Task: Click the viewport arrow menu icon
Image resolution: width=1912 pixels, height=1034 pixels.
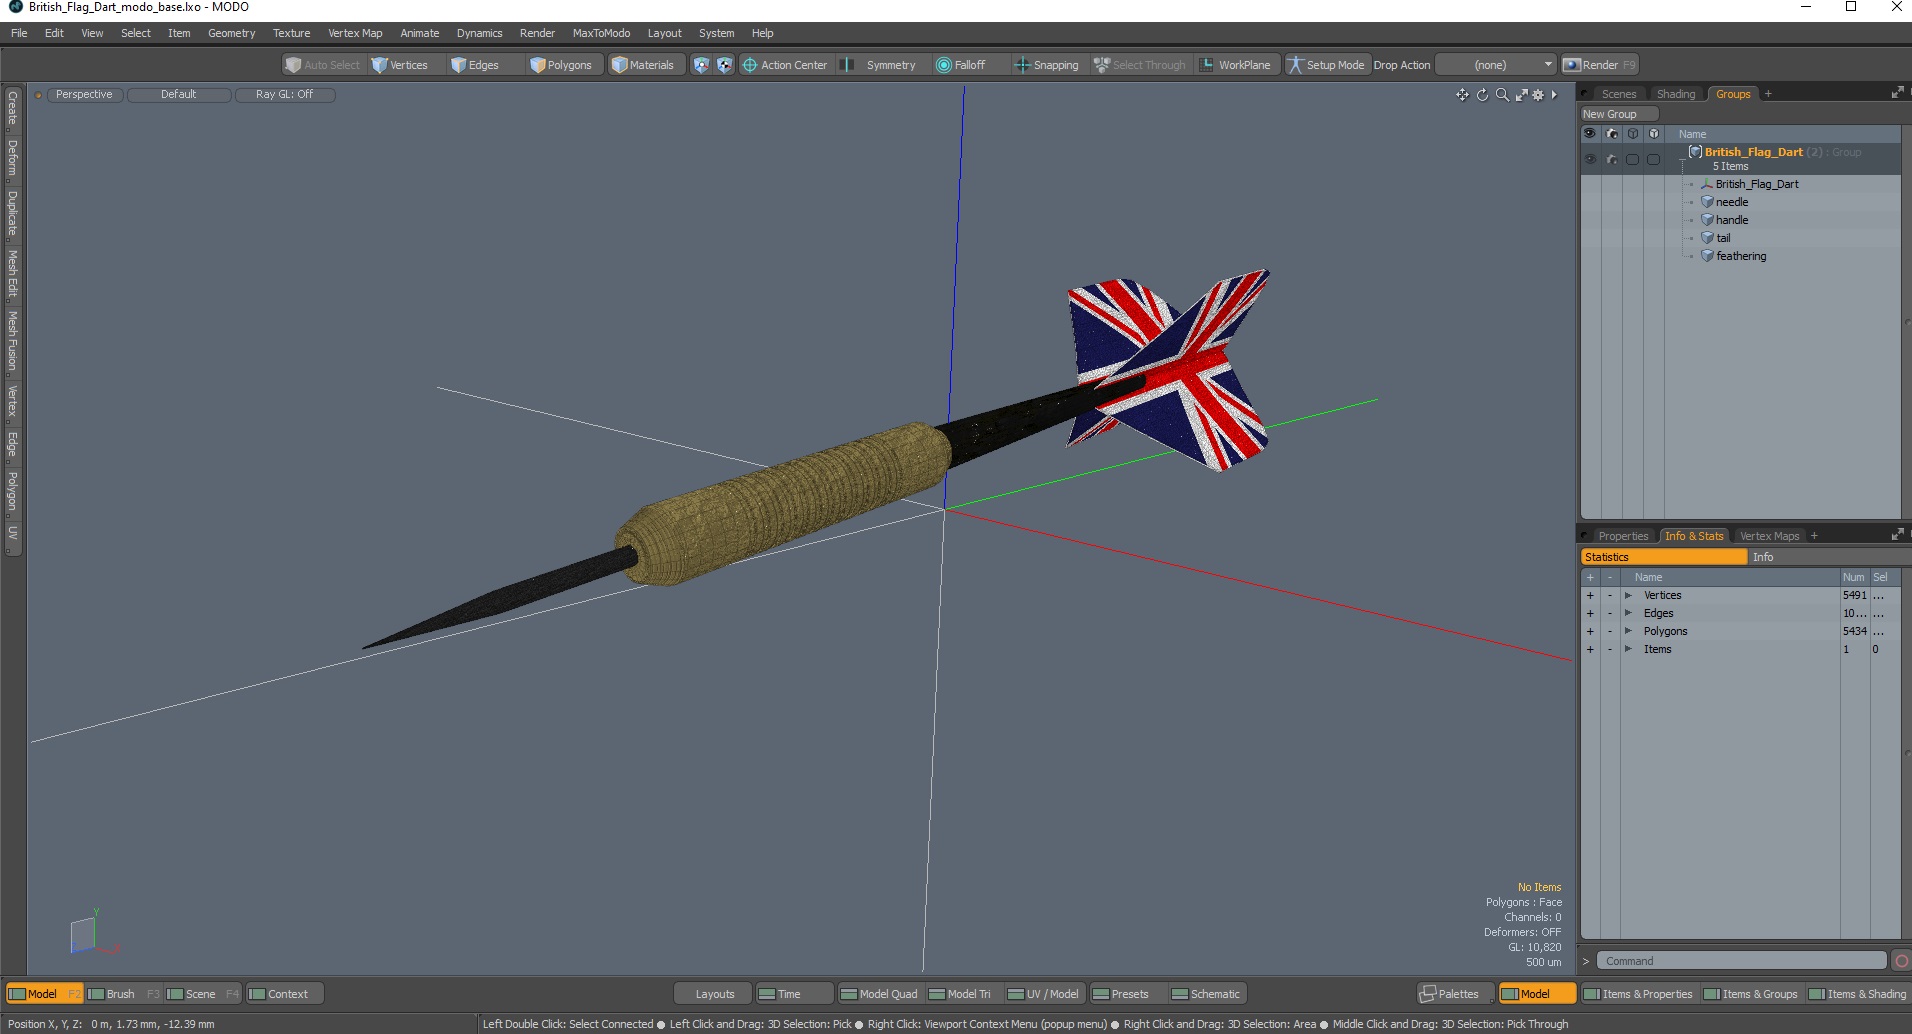Action: 1554,95
